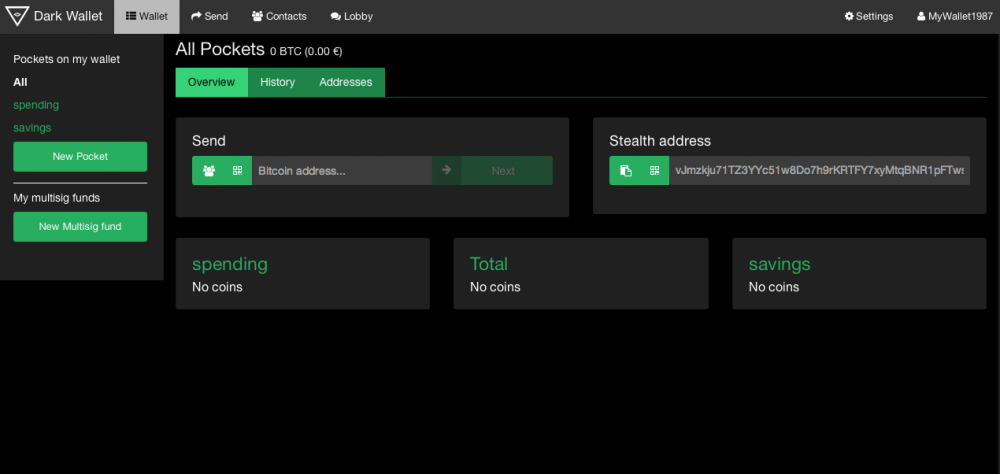Open the Addresses tab
Screen dimensions: 1000x474
[345, 82]
